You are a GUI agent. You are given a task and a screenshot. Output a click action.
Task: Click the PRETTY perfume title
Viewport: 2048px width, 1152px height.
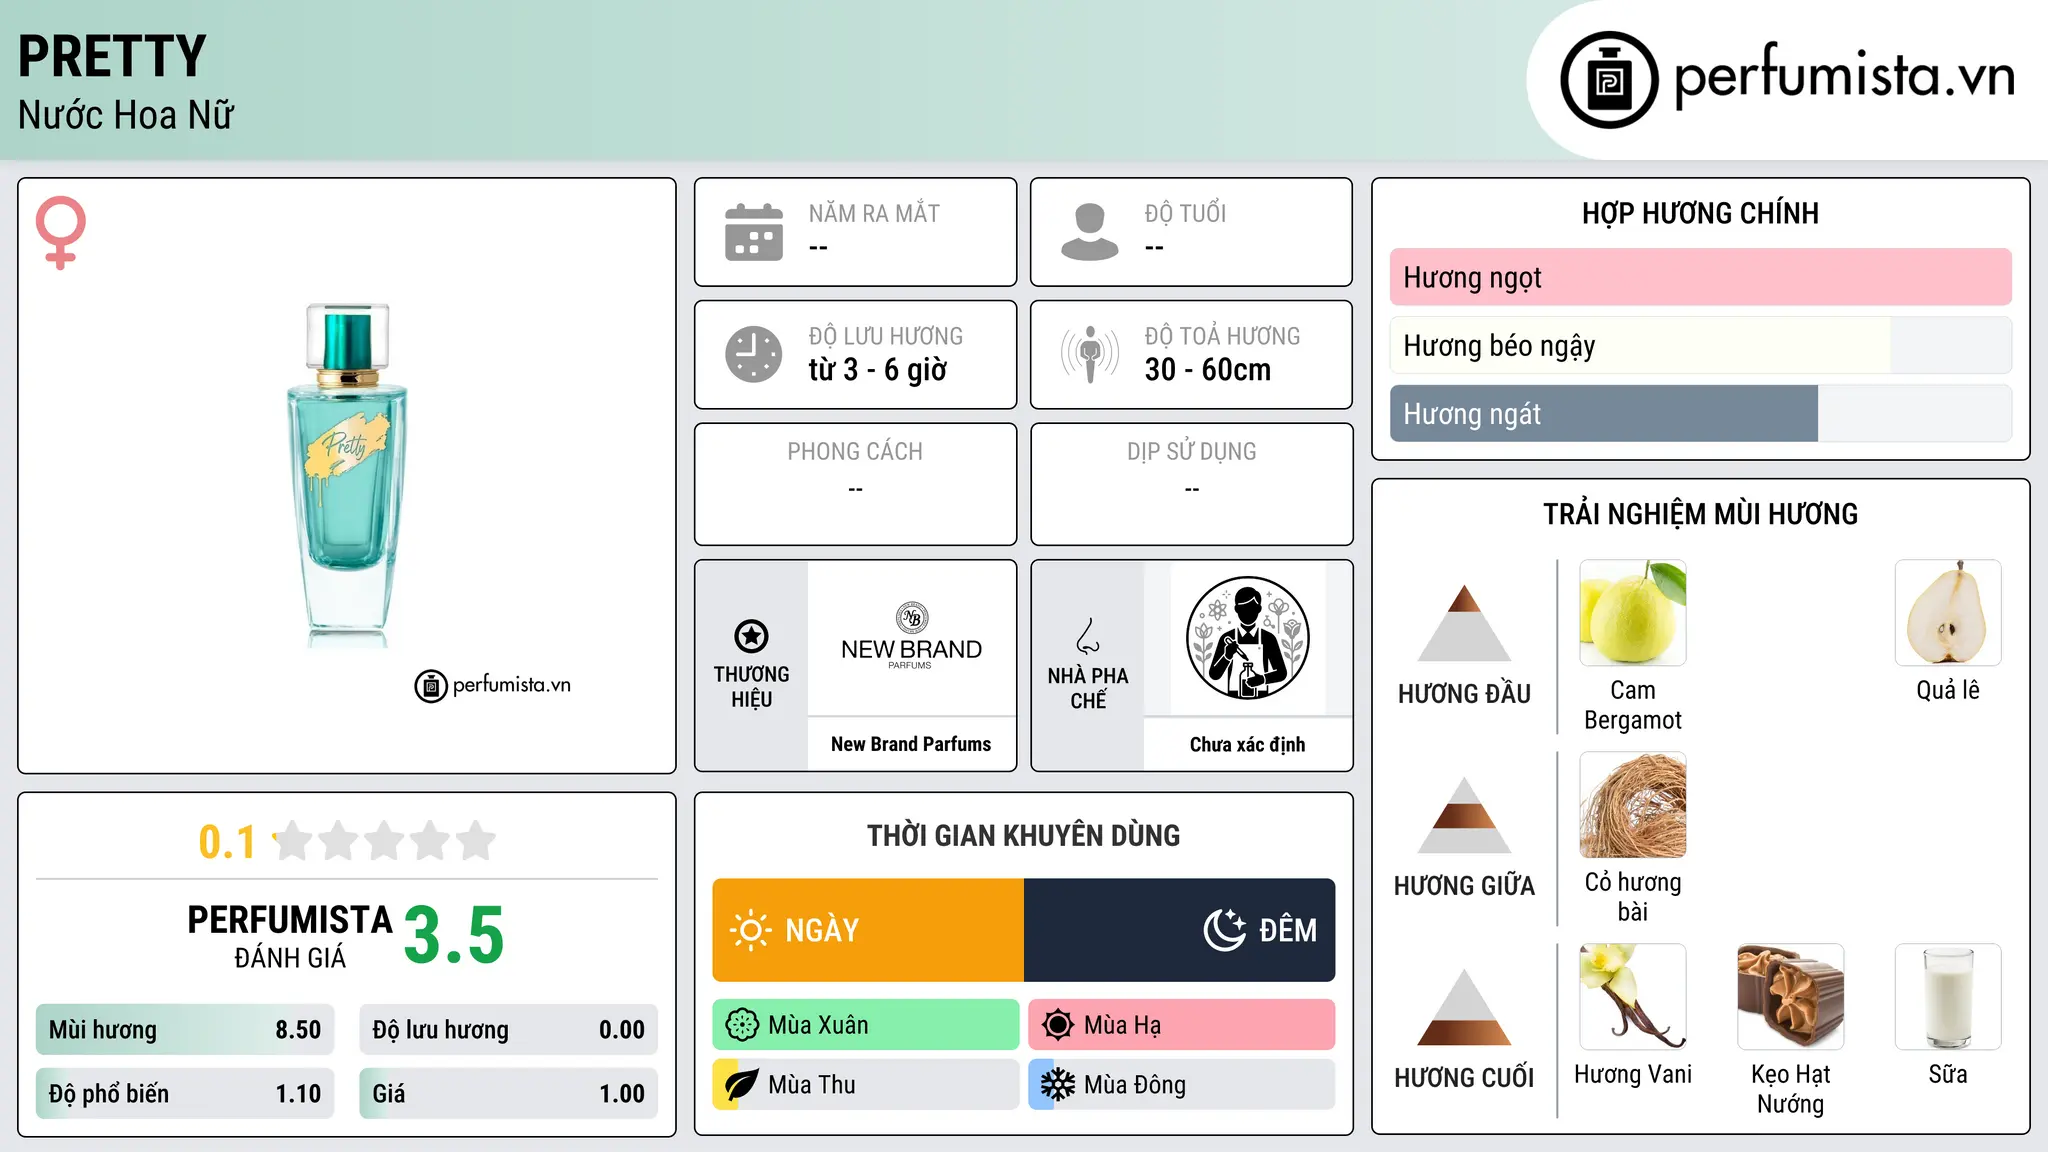pyautogui.click(x=112, y=56)
